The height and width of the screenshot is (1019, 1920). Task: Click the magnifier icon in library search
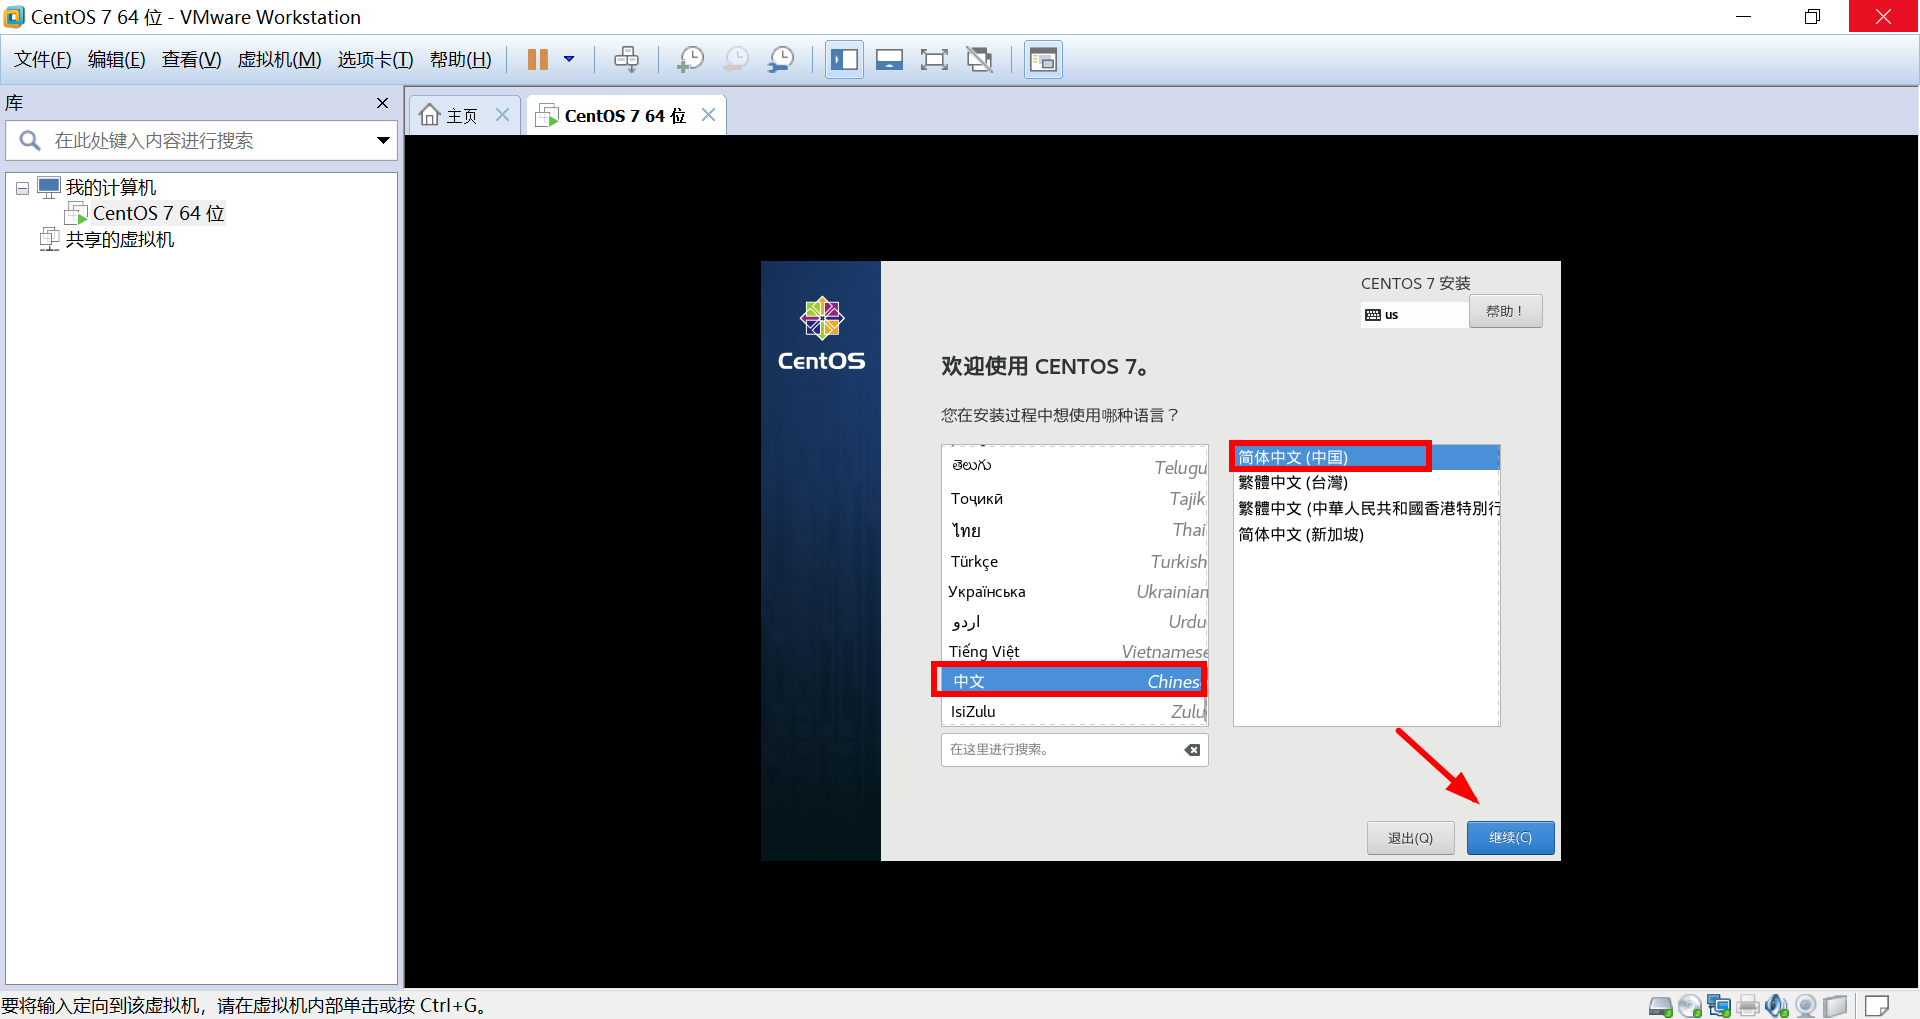(30, 141)
